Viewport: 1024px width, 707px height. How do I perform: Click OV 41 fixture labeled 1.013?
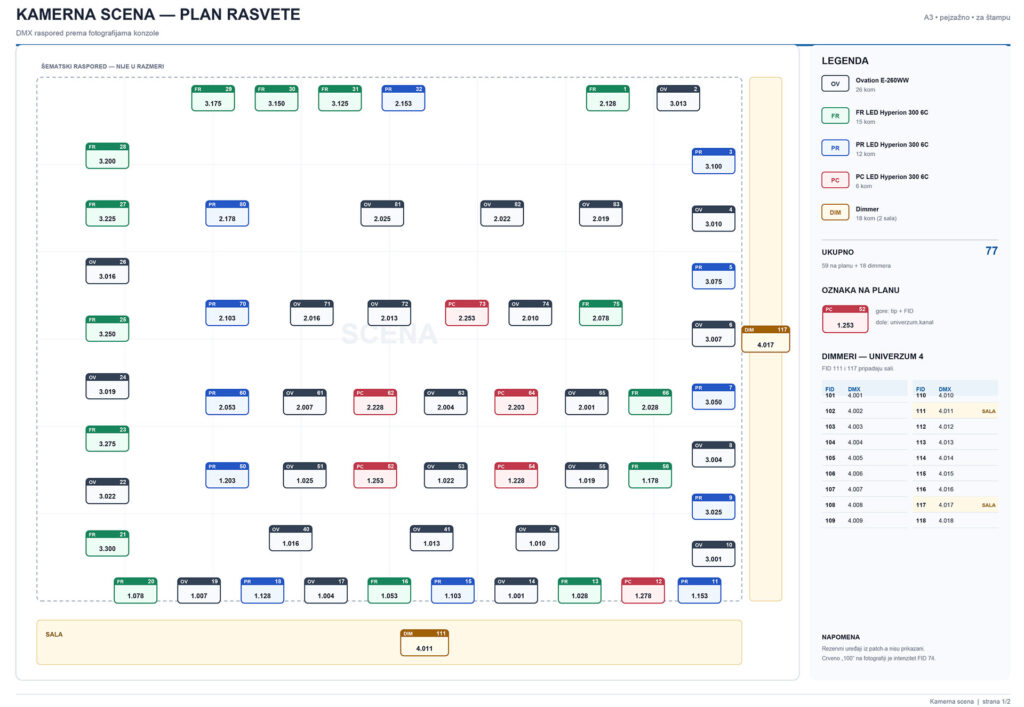pyautogui.click(x=432, y=538)
